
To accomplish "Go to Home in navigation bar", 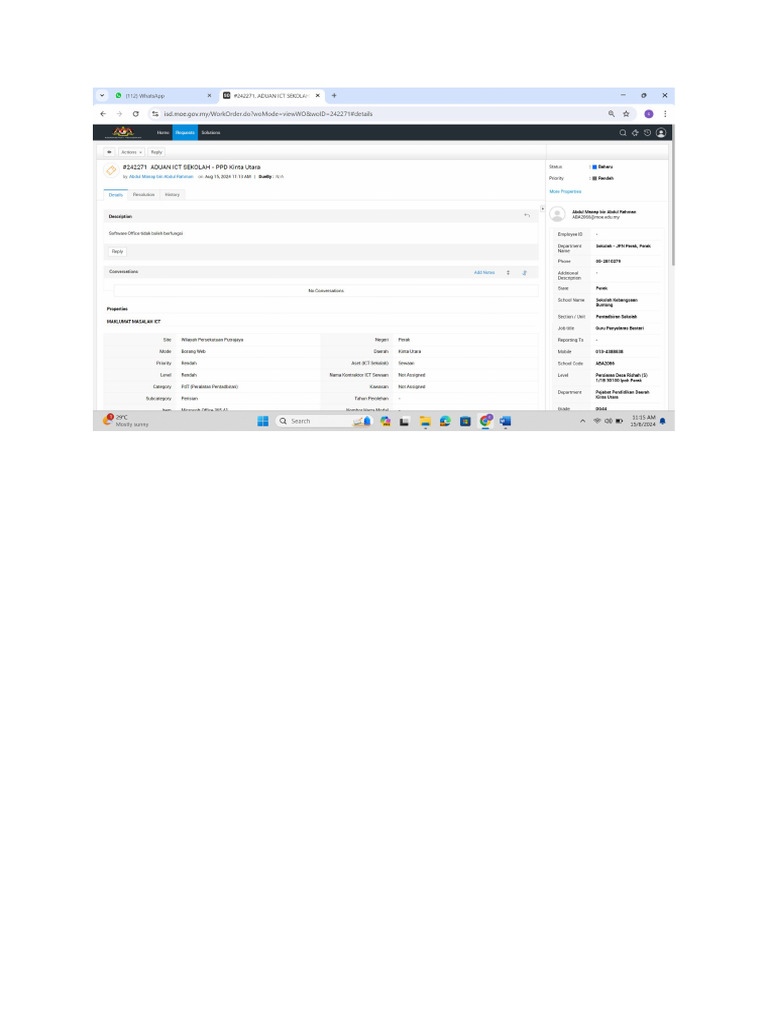I will tap(163, 133).
